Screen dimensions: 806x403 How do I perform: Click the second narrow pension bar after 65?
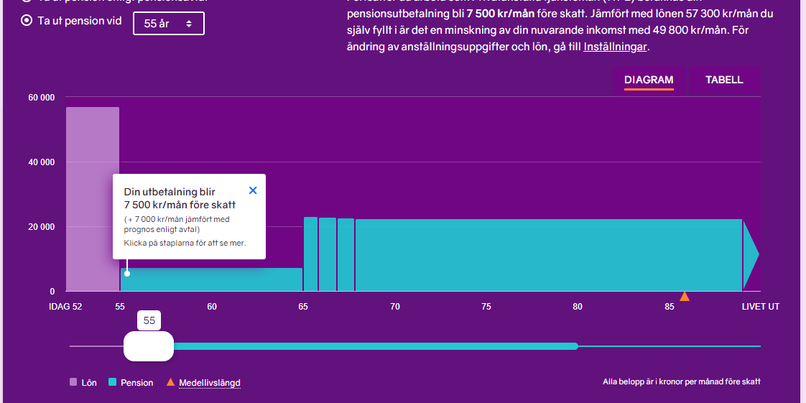[327, 254]
